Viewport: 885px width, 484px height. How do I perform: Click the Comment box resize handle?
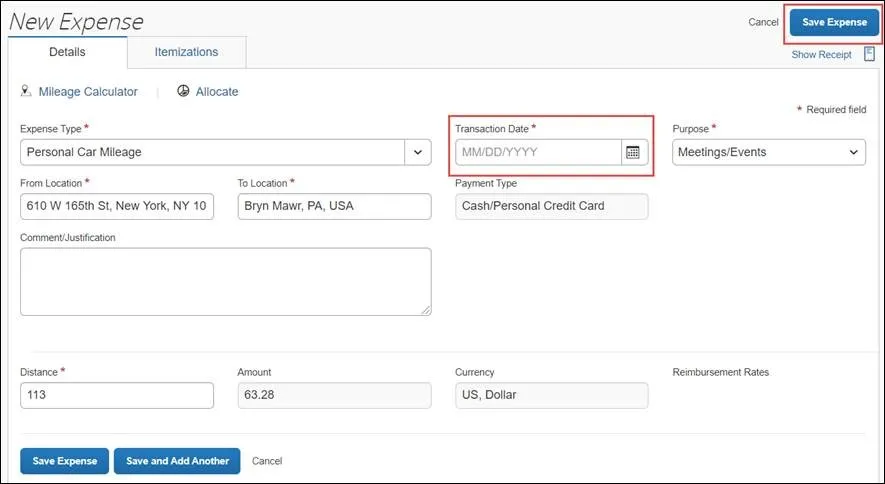point(426,310)
